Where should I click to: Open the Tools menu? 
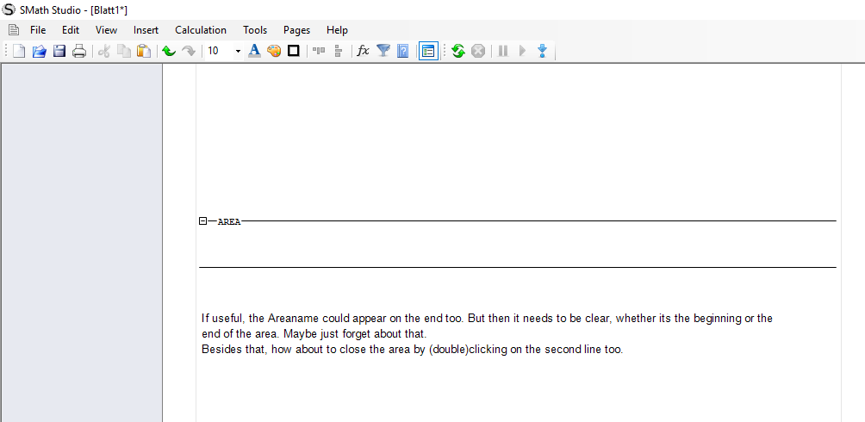pyautogui.click(x=255, y=30)
